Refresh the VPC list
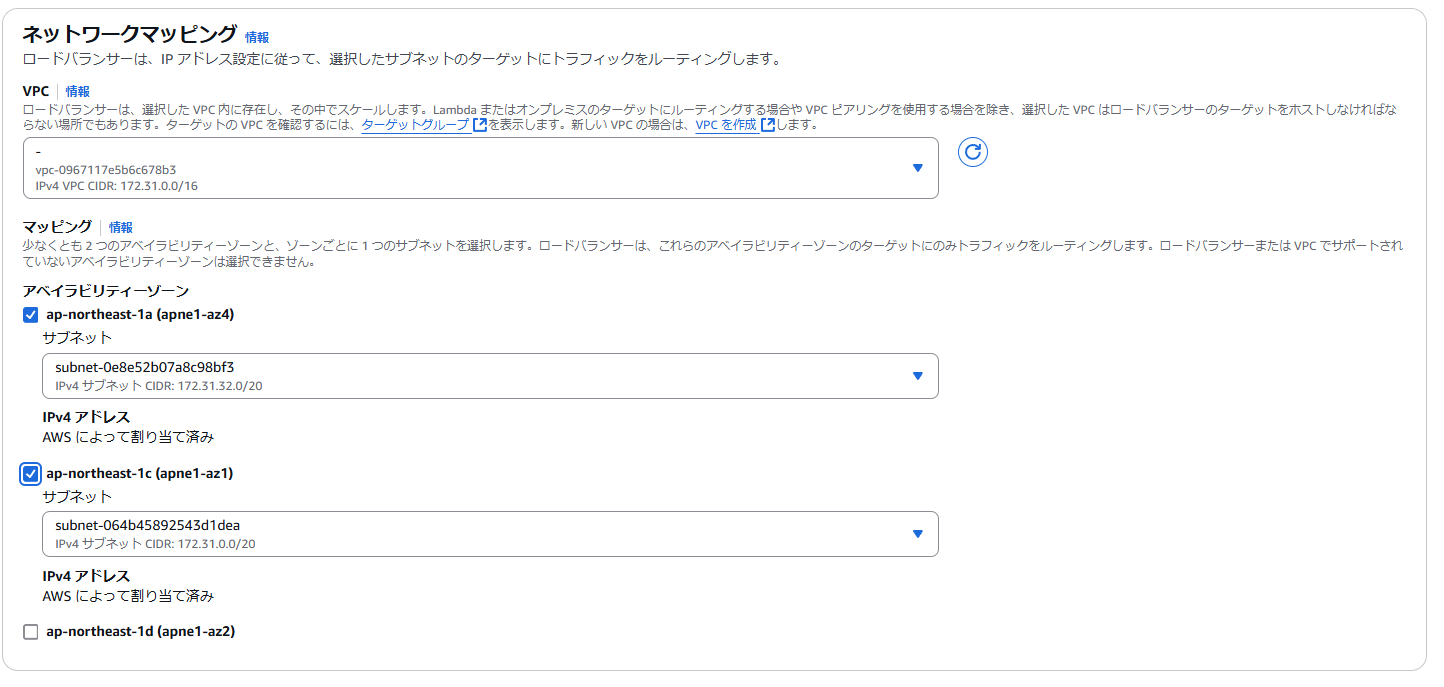Screen dimensions: 1444x687 (972, 152)
